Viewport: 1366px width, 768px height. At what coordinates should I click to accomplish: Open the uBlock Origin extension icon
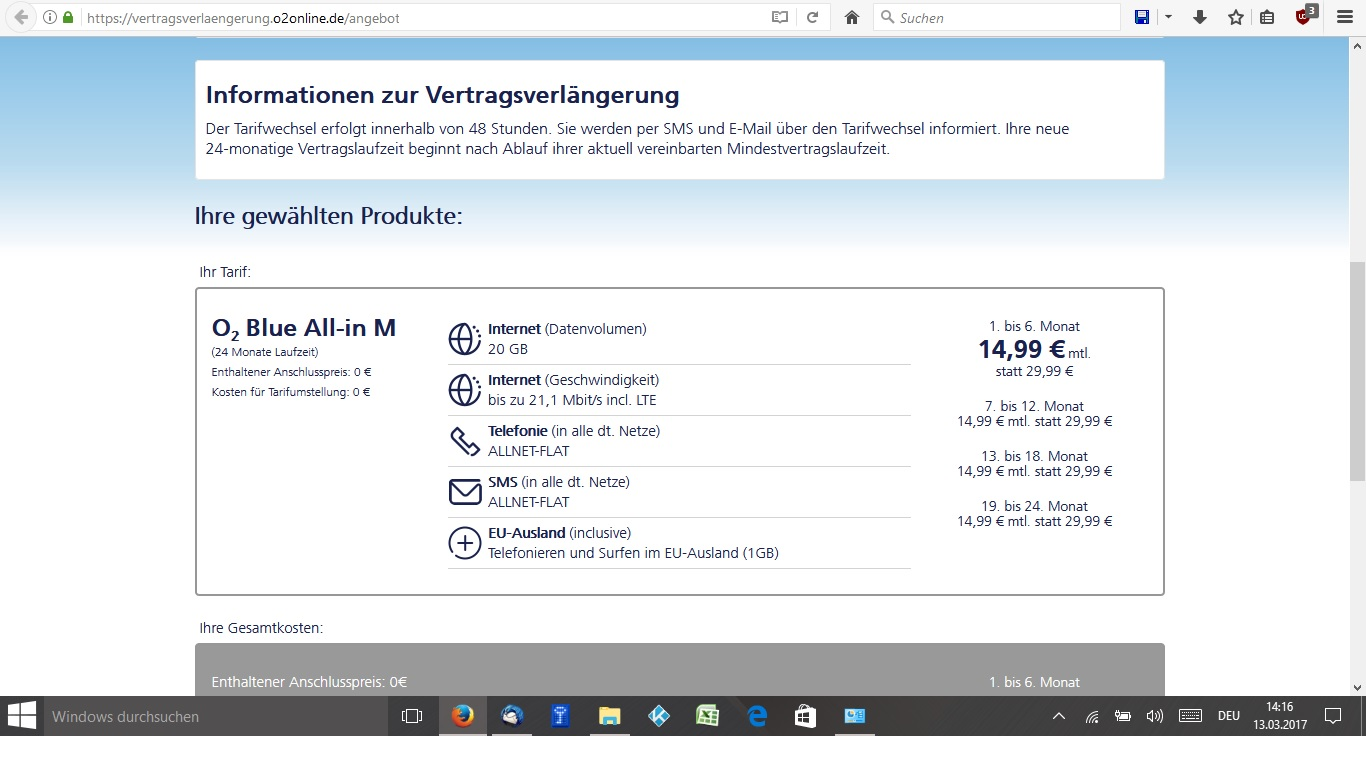(1305, 15)
